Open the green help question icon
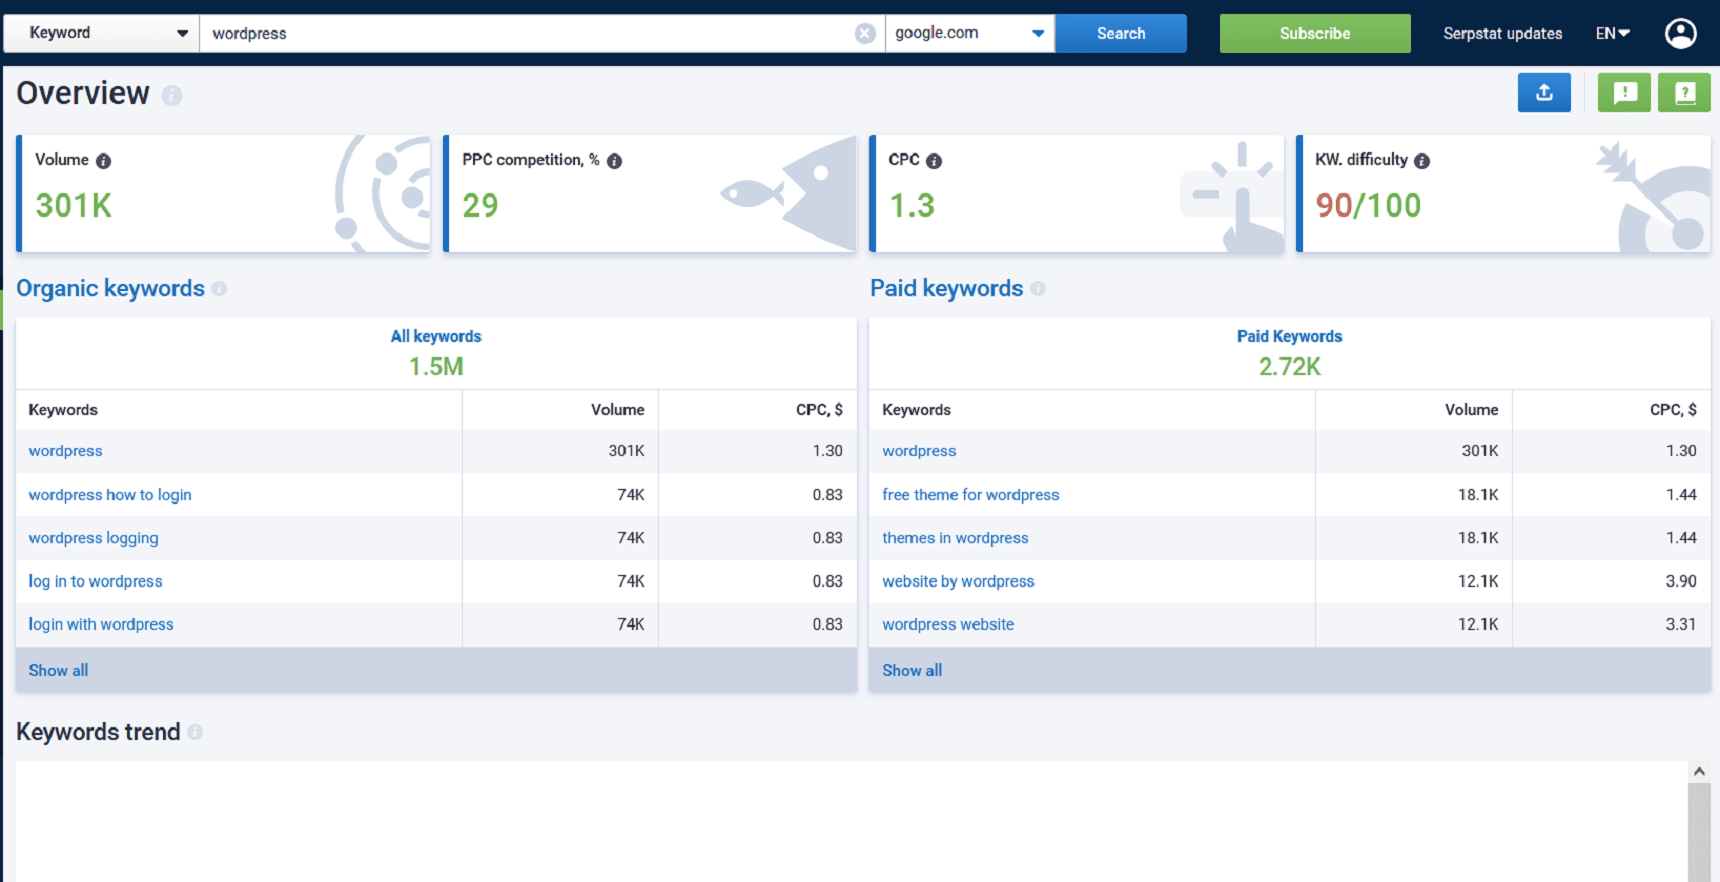Screen dimensions: 1720x882 point(1684,93)
